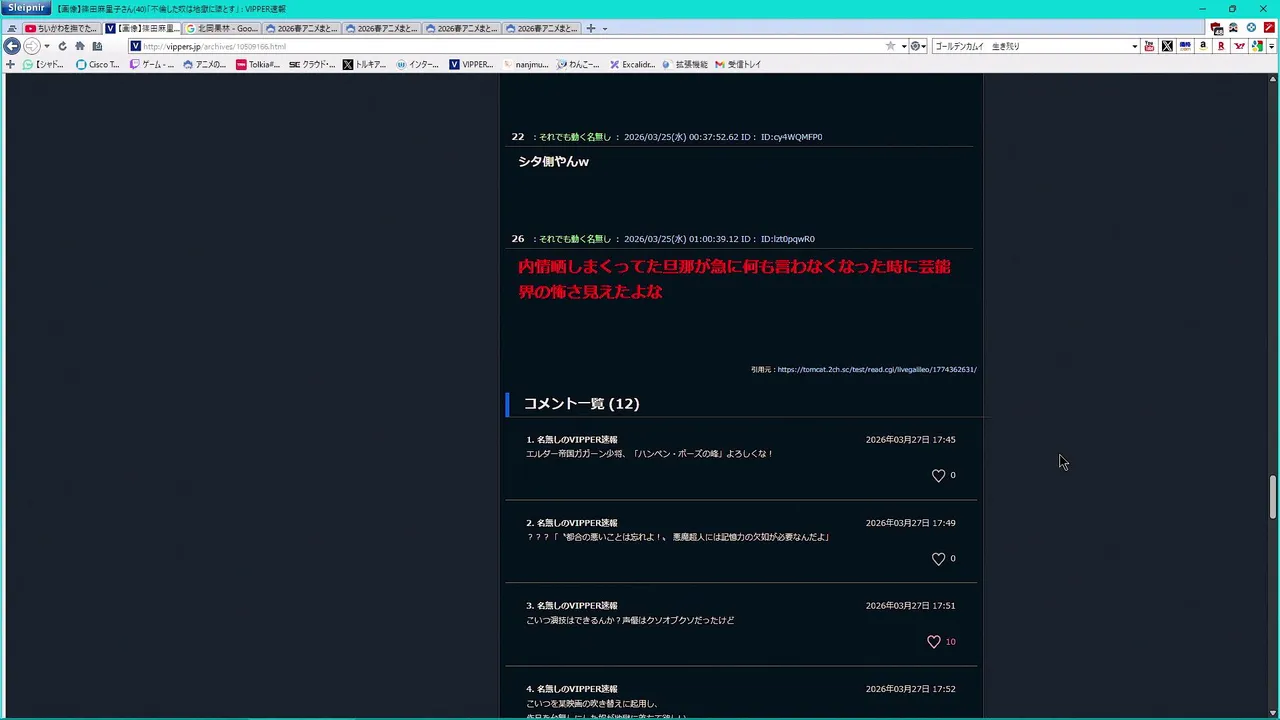
Task: Open a new tab with the plus button
Action: coord(590,28)
